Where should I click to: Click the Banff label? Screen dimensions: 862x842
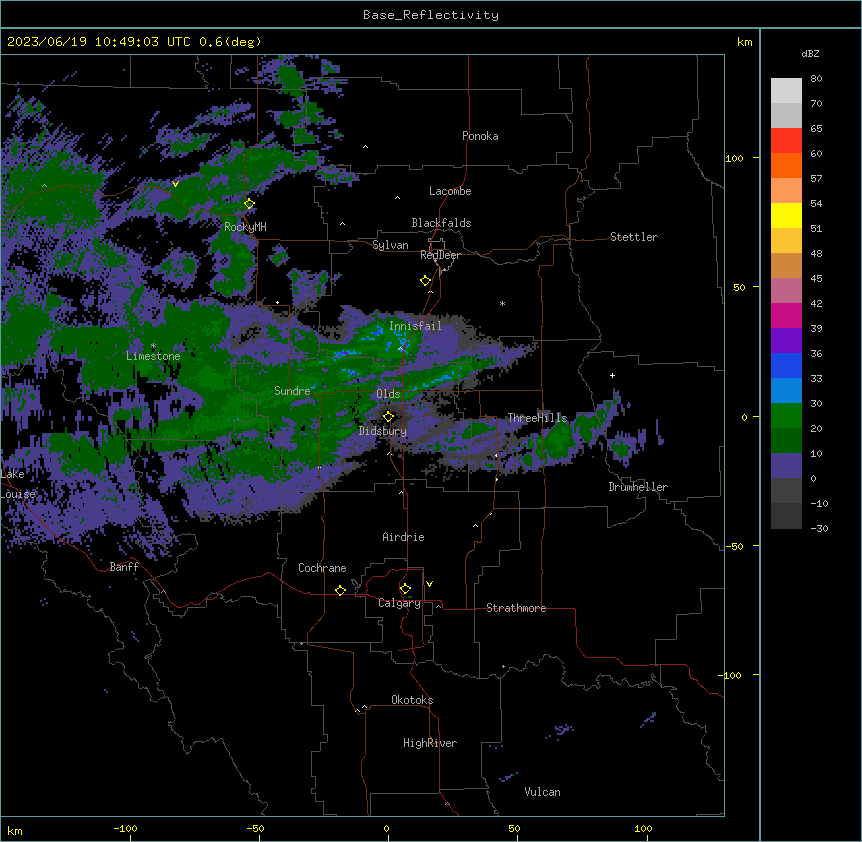click(124, 567)
